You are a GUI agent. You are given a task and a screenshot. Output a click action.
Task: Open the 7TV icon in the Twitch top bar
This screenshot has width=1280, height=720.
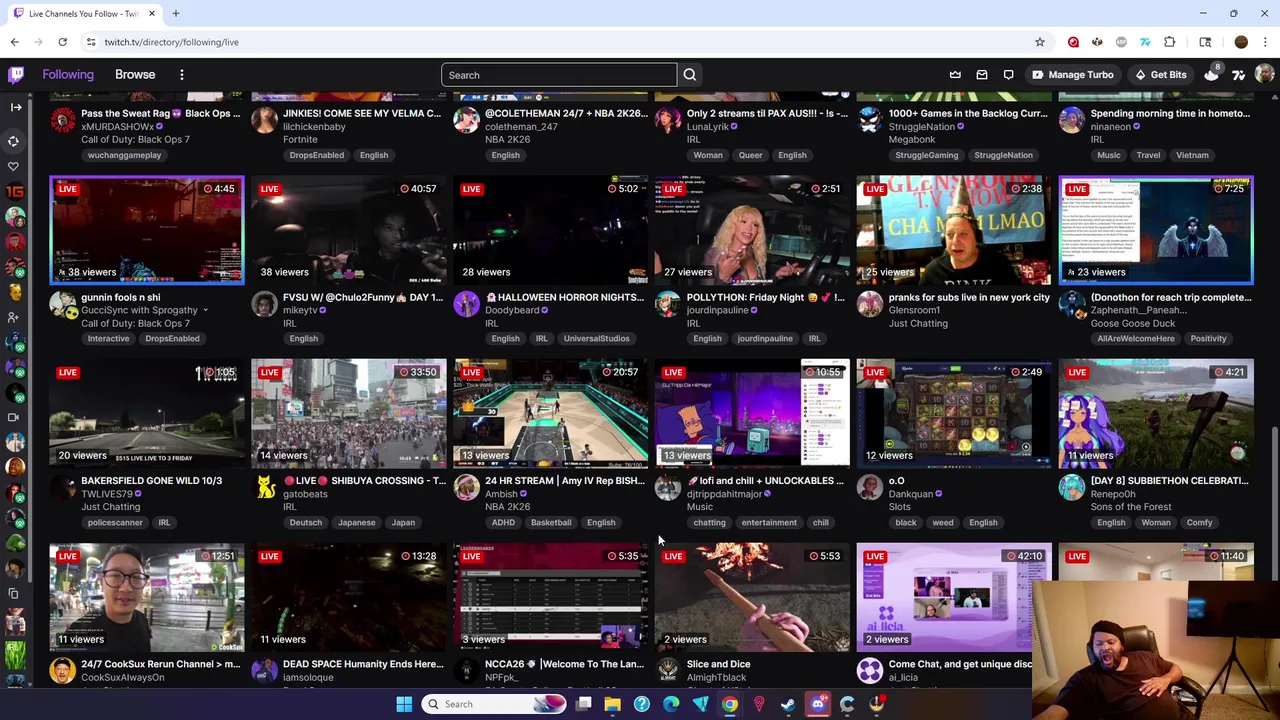coord(1239,75)
